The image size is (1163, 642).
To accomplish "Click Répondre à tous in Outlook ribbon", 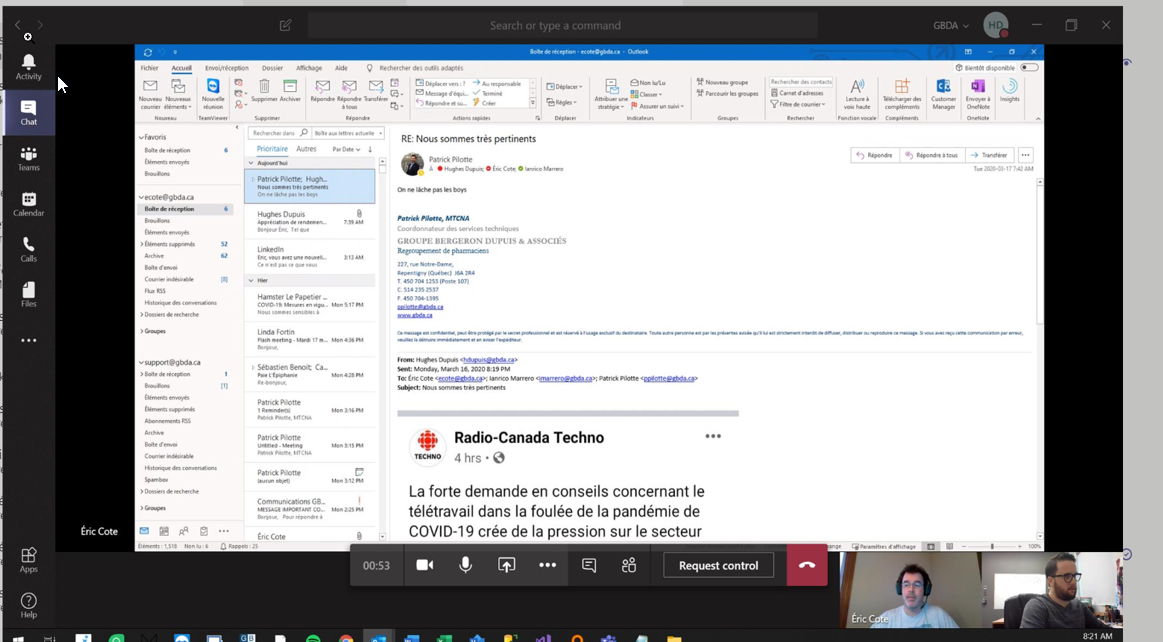I will (349, 95).
